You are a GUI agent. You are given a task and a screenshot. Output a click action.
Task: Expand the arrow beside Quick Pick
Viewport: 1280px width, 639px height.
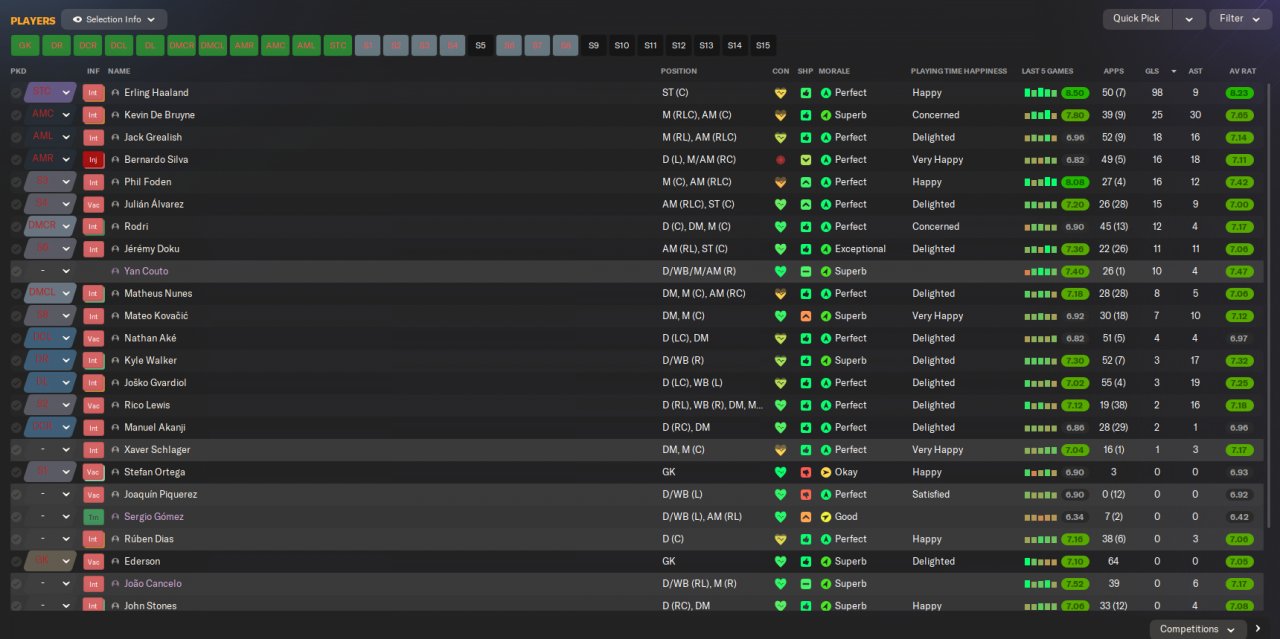click(x=1189, y=19)
